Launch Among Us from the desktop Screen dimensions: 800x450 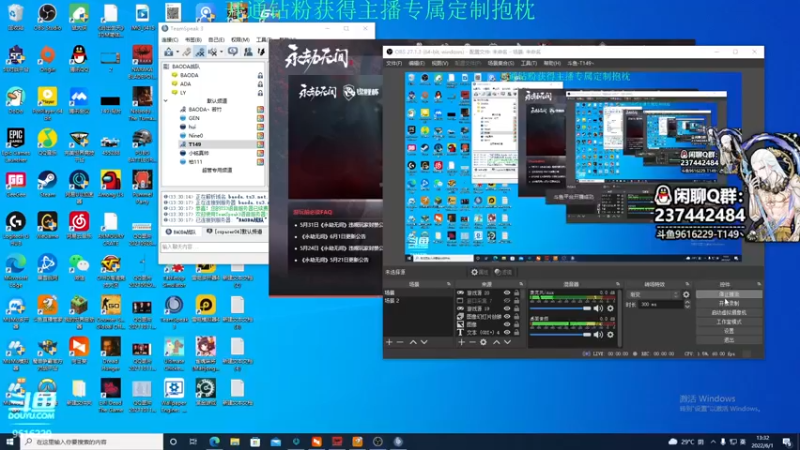pyautogui.click(x=111, y=184)
